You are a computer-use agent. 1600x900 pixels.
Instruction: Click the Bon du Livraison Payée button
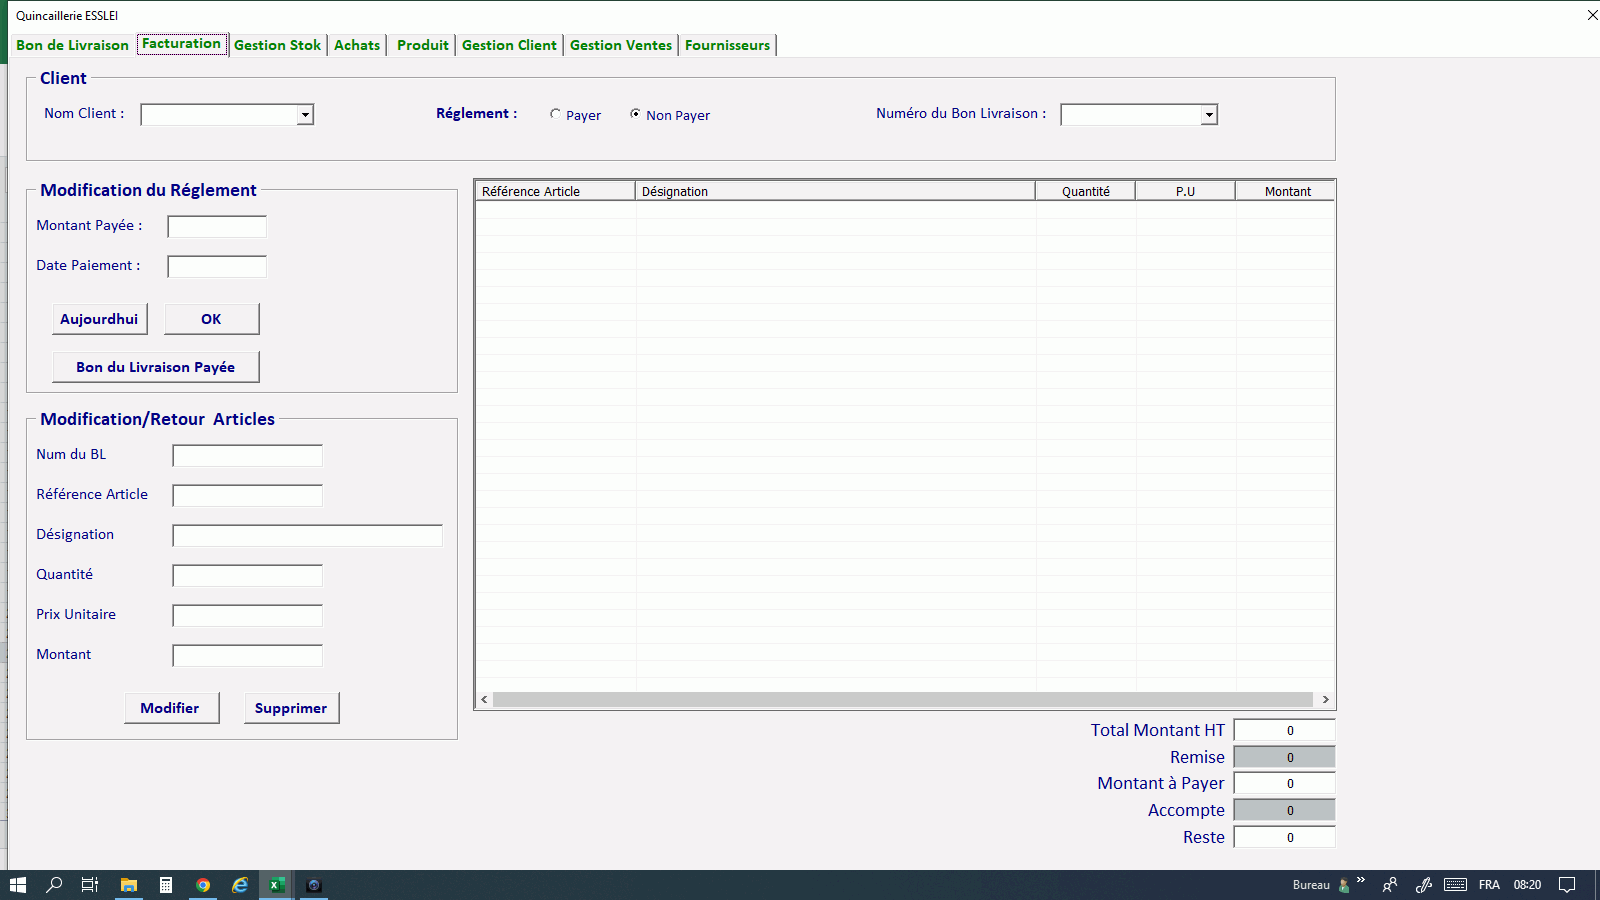(x=155, y=367)
